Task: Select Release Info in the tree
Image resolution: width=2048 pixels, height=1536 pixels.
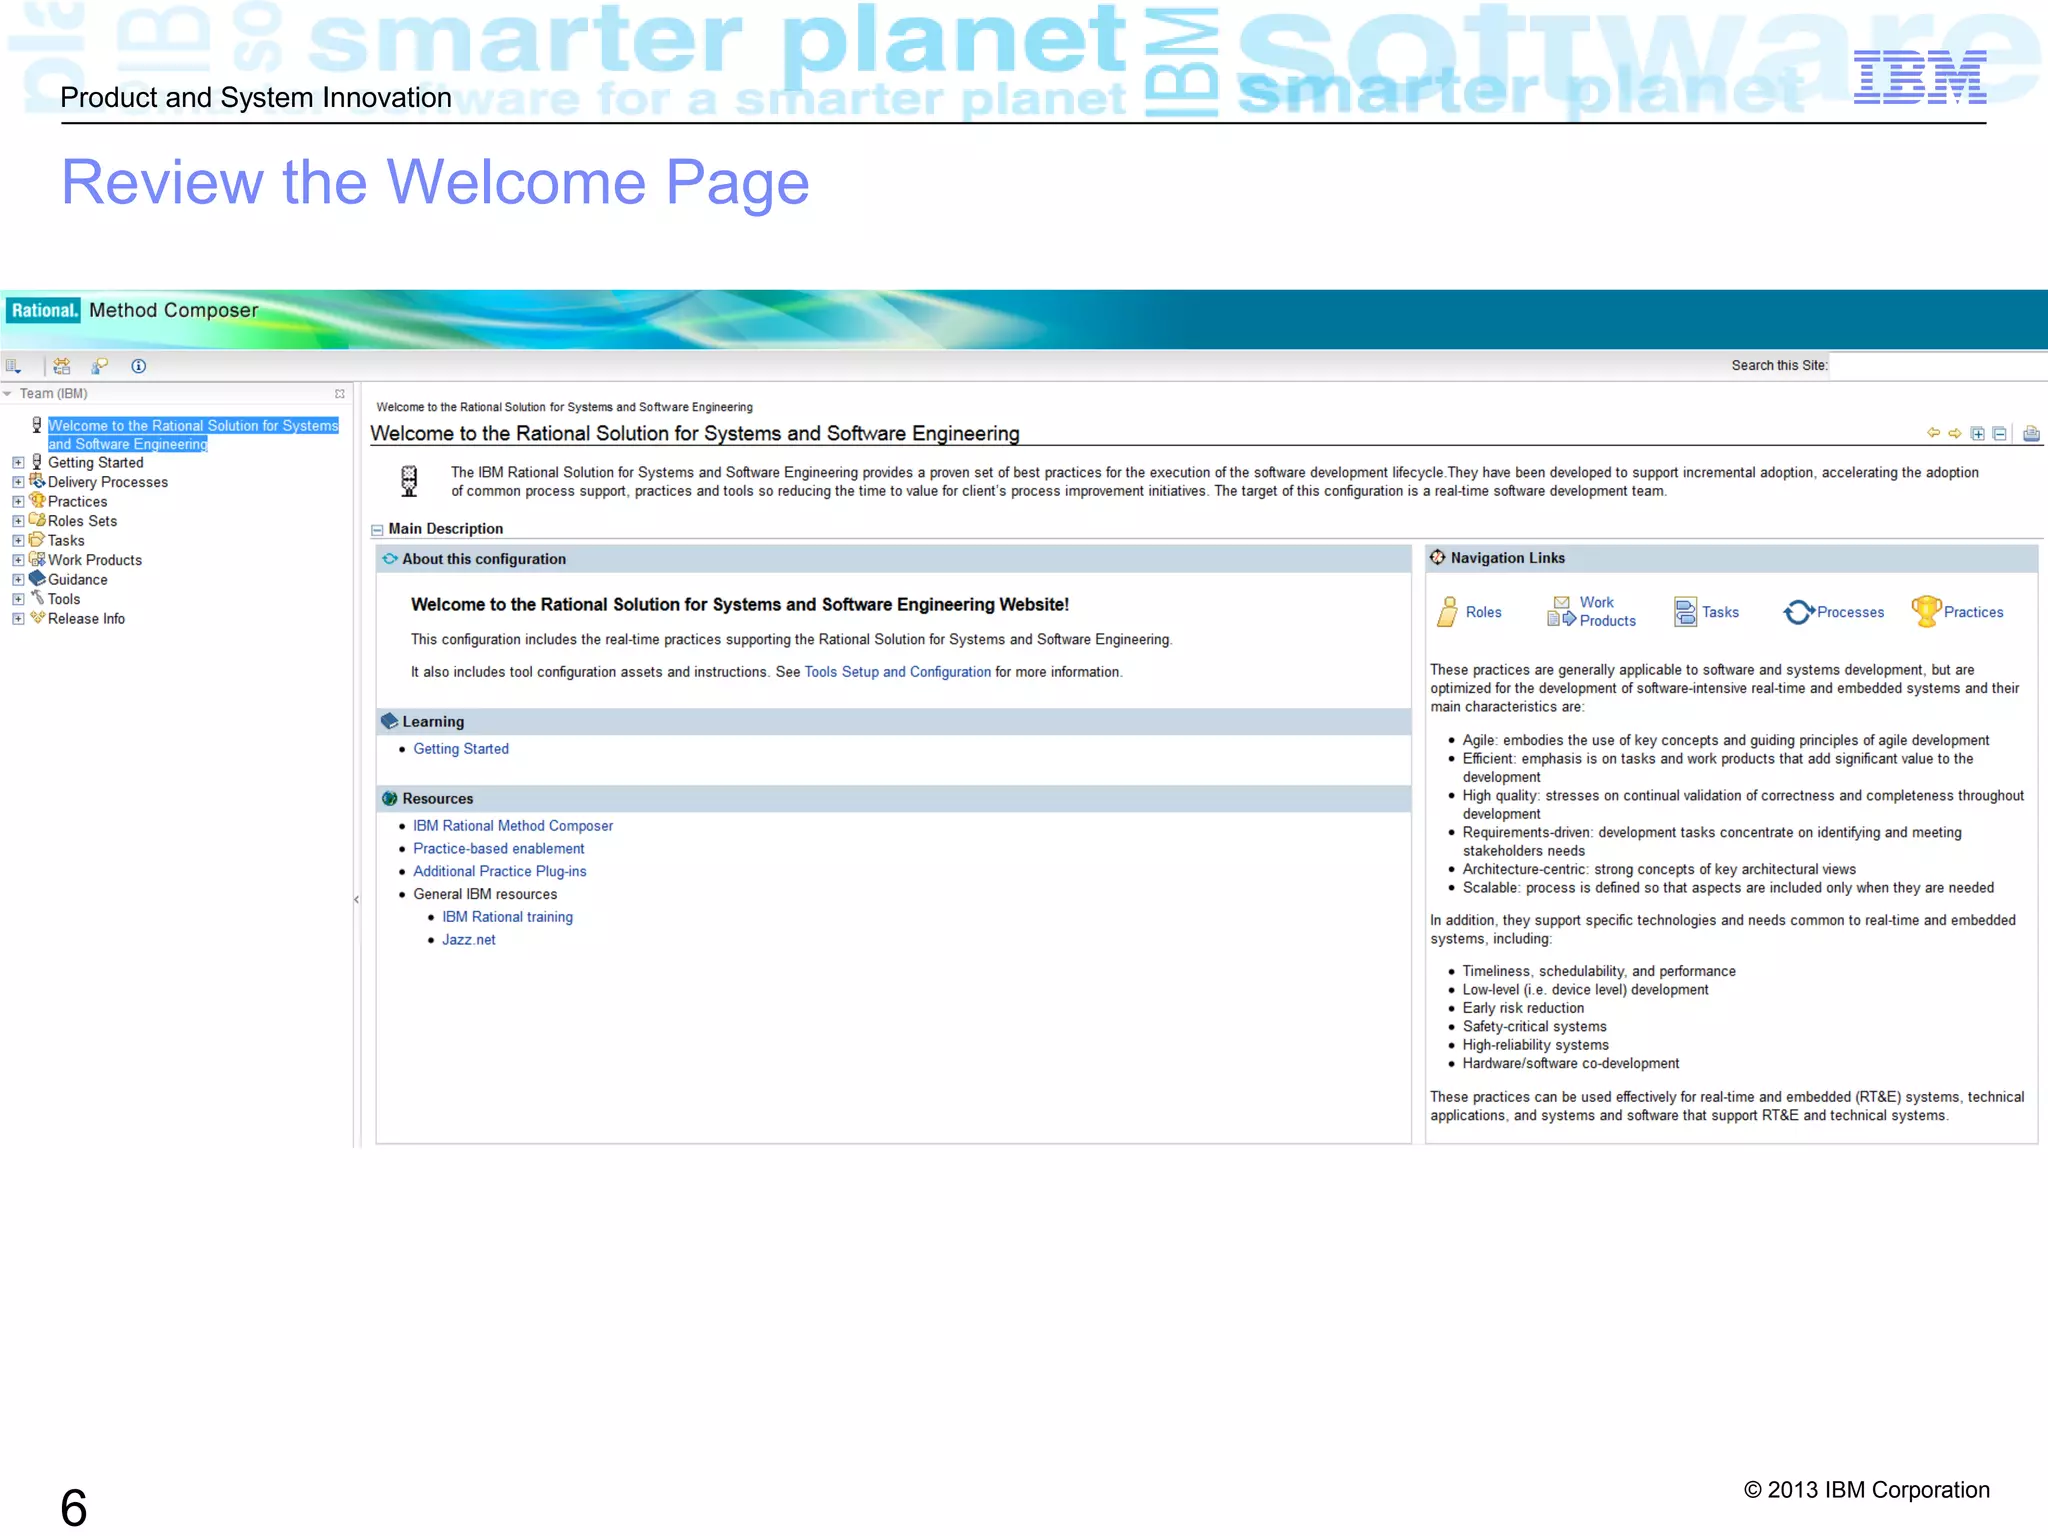Action: click(87, 618)
